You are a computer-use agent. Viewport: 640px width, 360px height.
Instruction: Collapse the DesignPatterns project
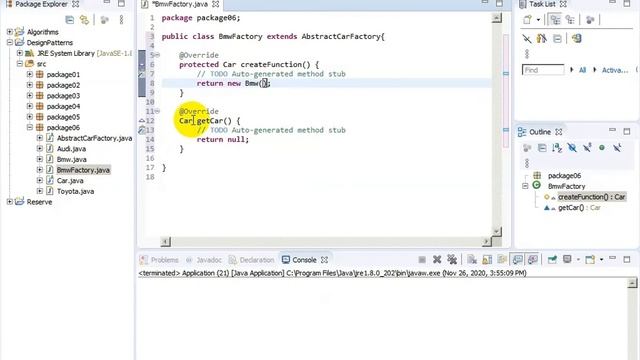click(x=9, y=42)
